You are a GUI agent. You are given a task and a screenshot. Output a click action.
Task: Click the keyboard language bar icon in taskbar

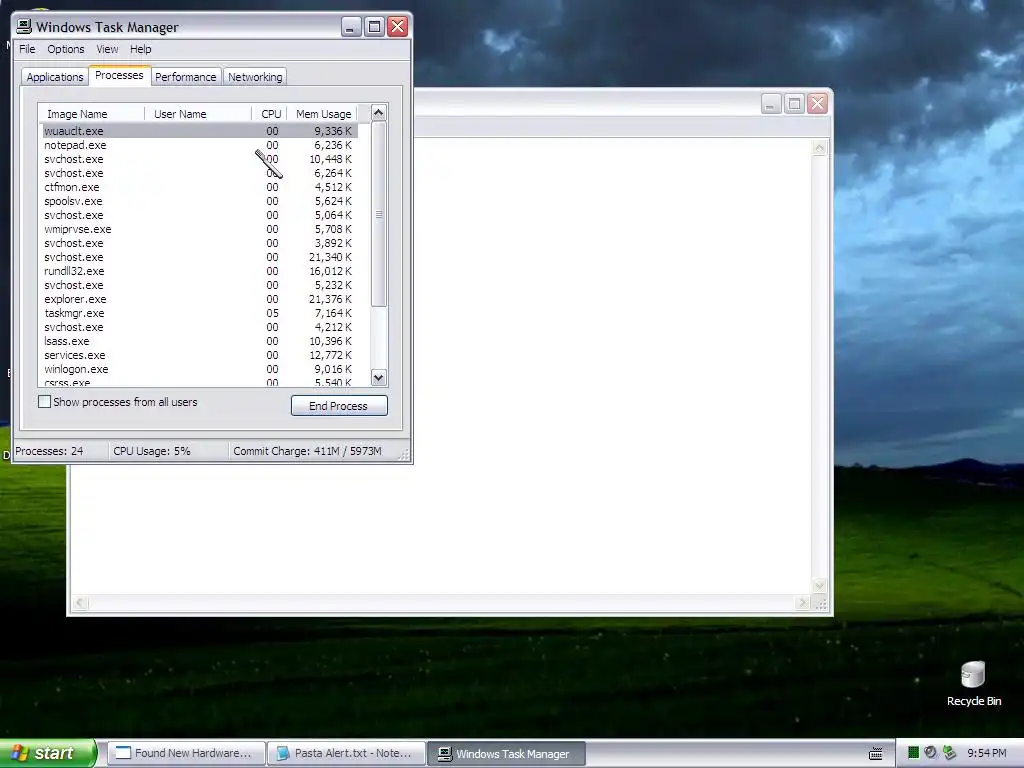[x=876, y=754]
